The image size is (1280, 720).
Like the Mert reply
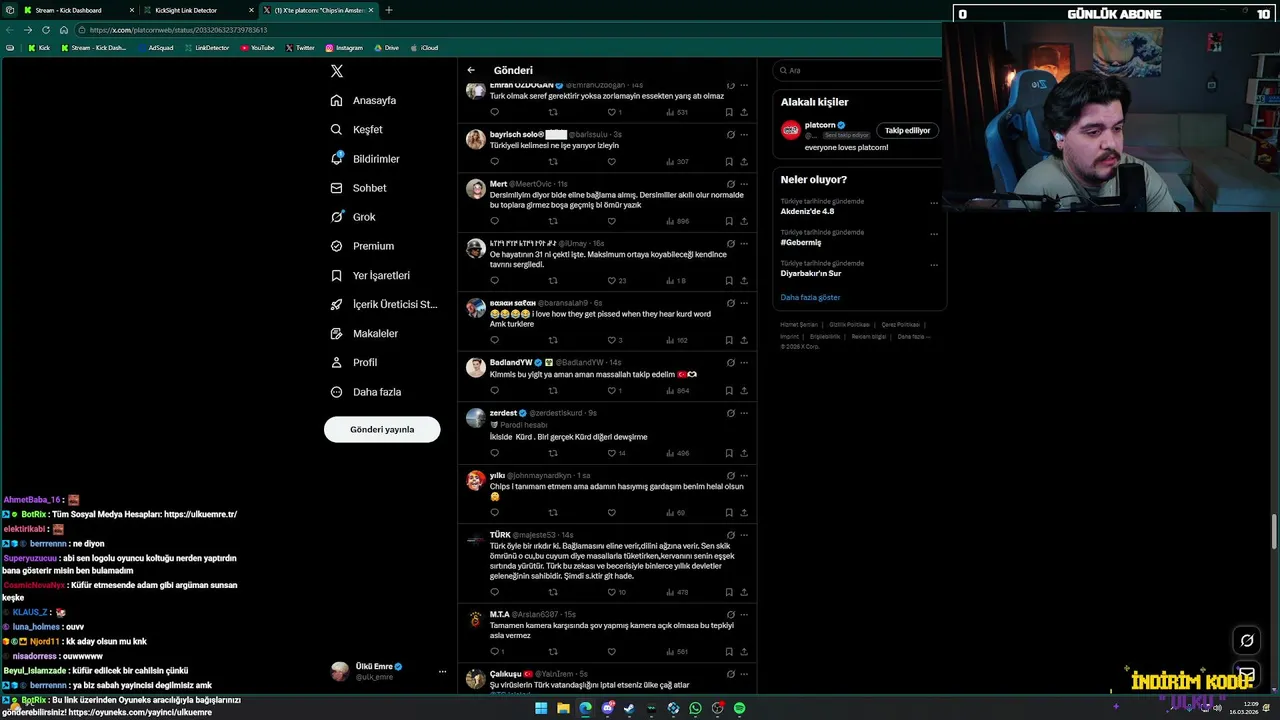(612, 221)
